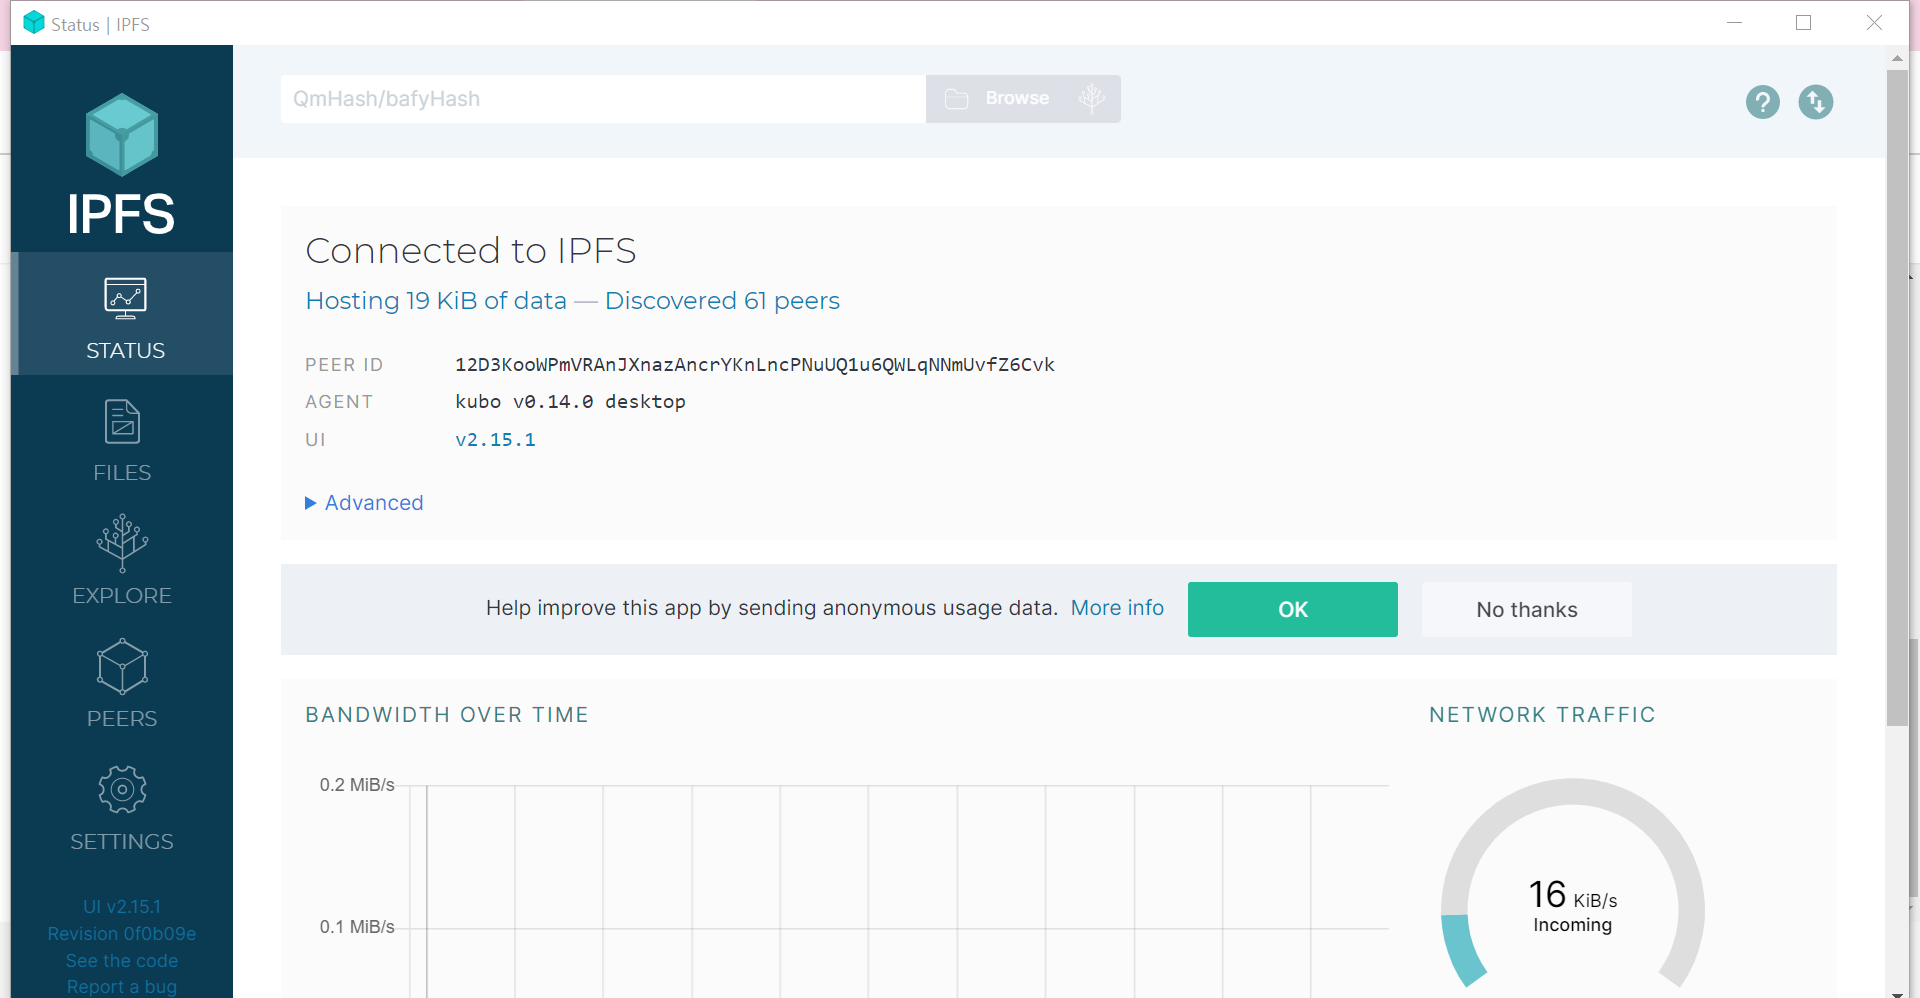Click the explore tree icon beside Browse
Viewport: 1920px width, 998px height.
1092,98
